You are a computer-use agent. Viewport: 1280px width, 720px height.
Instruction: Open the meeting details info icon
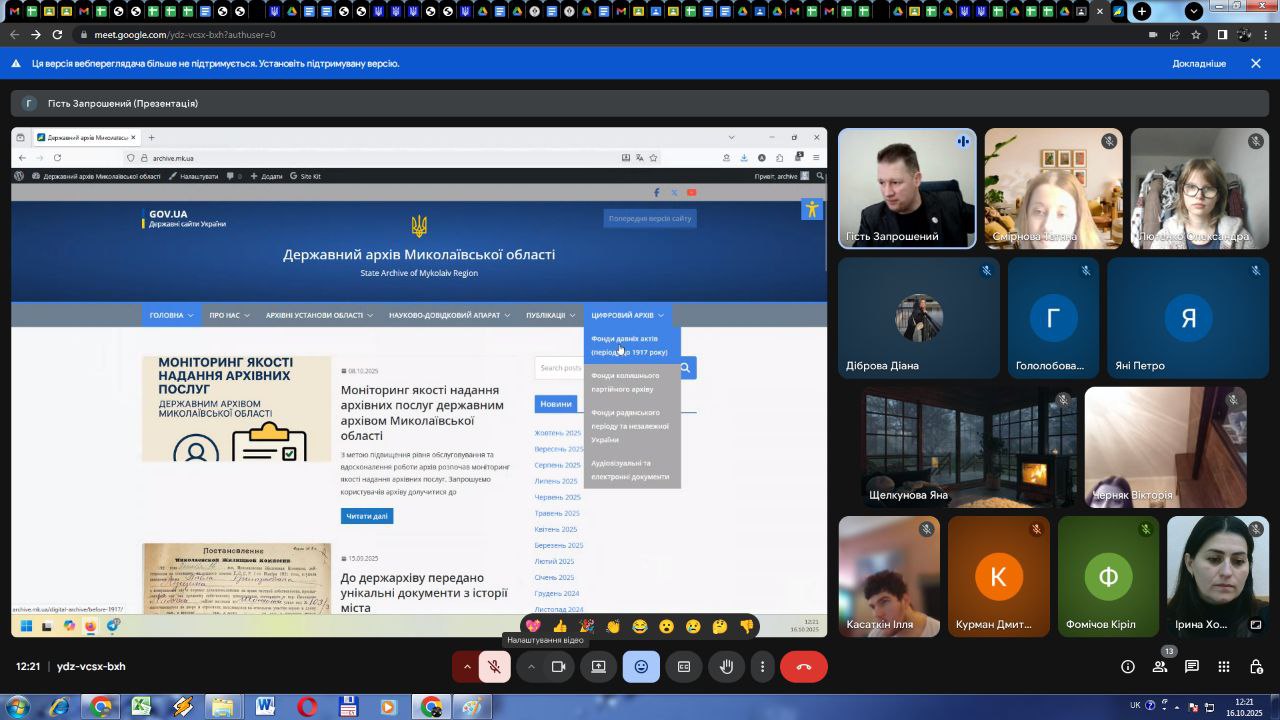click(x=1128, y=667)
